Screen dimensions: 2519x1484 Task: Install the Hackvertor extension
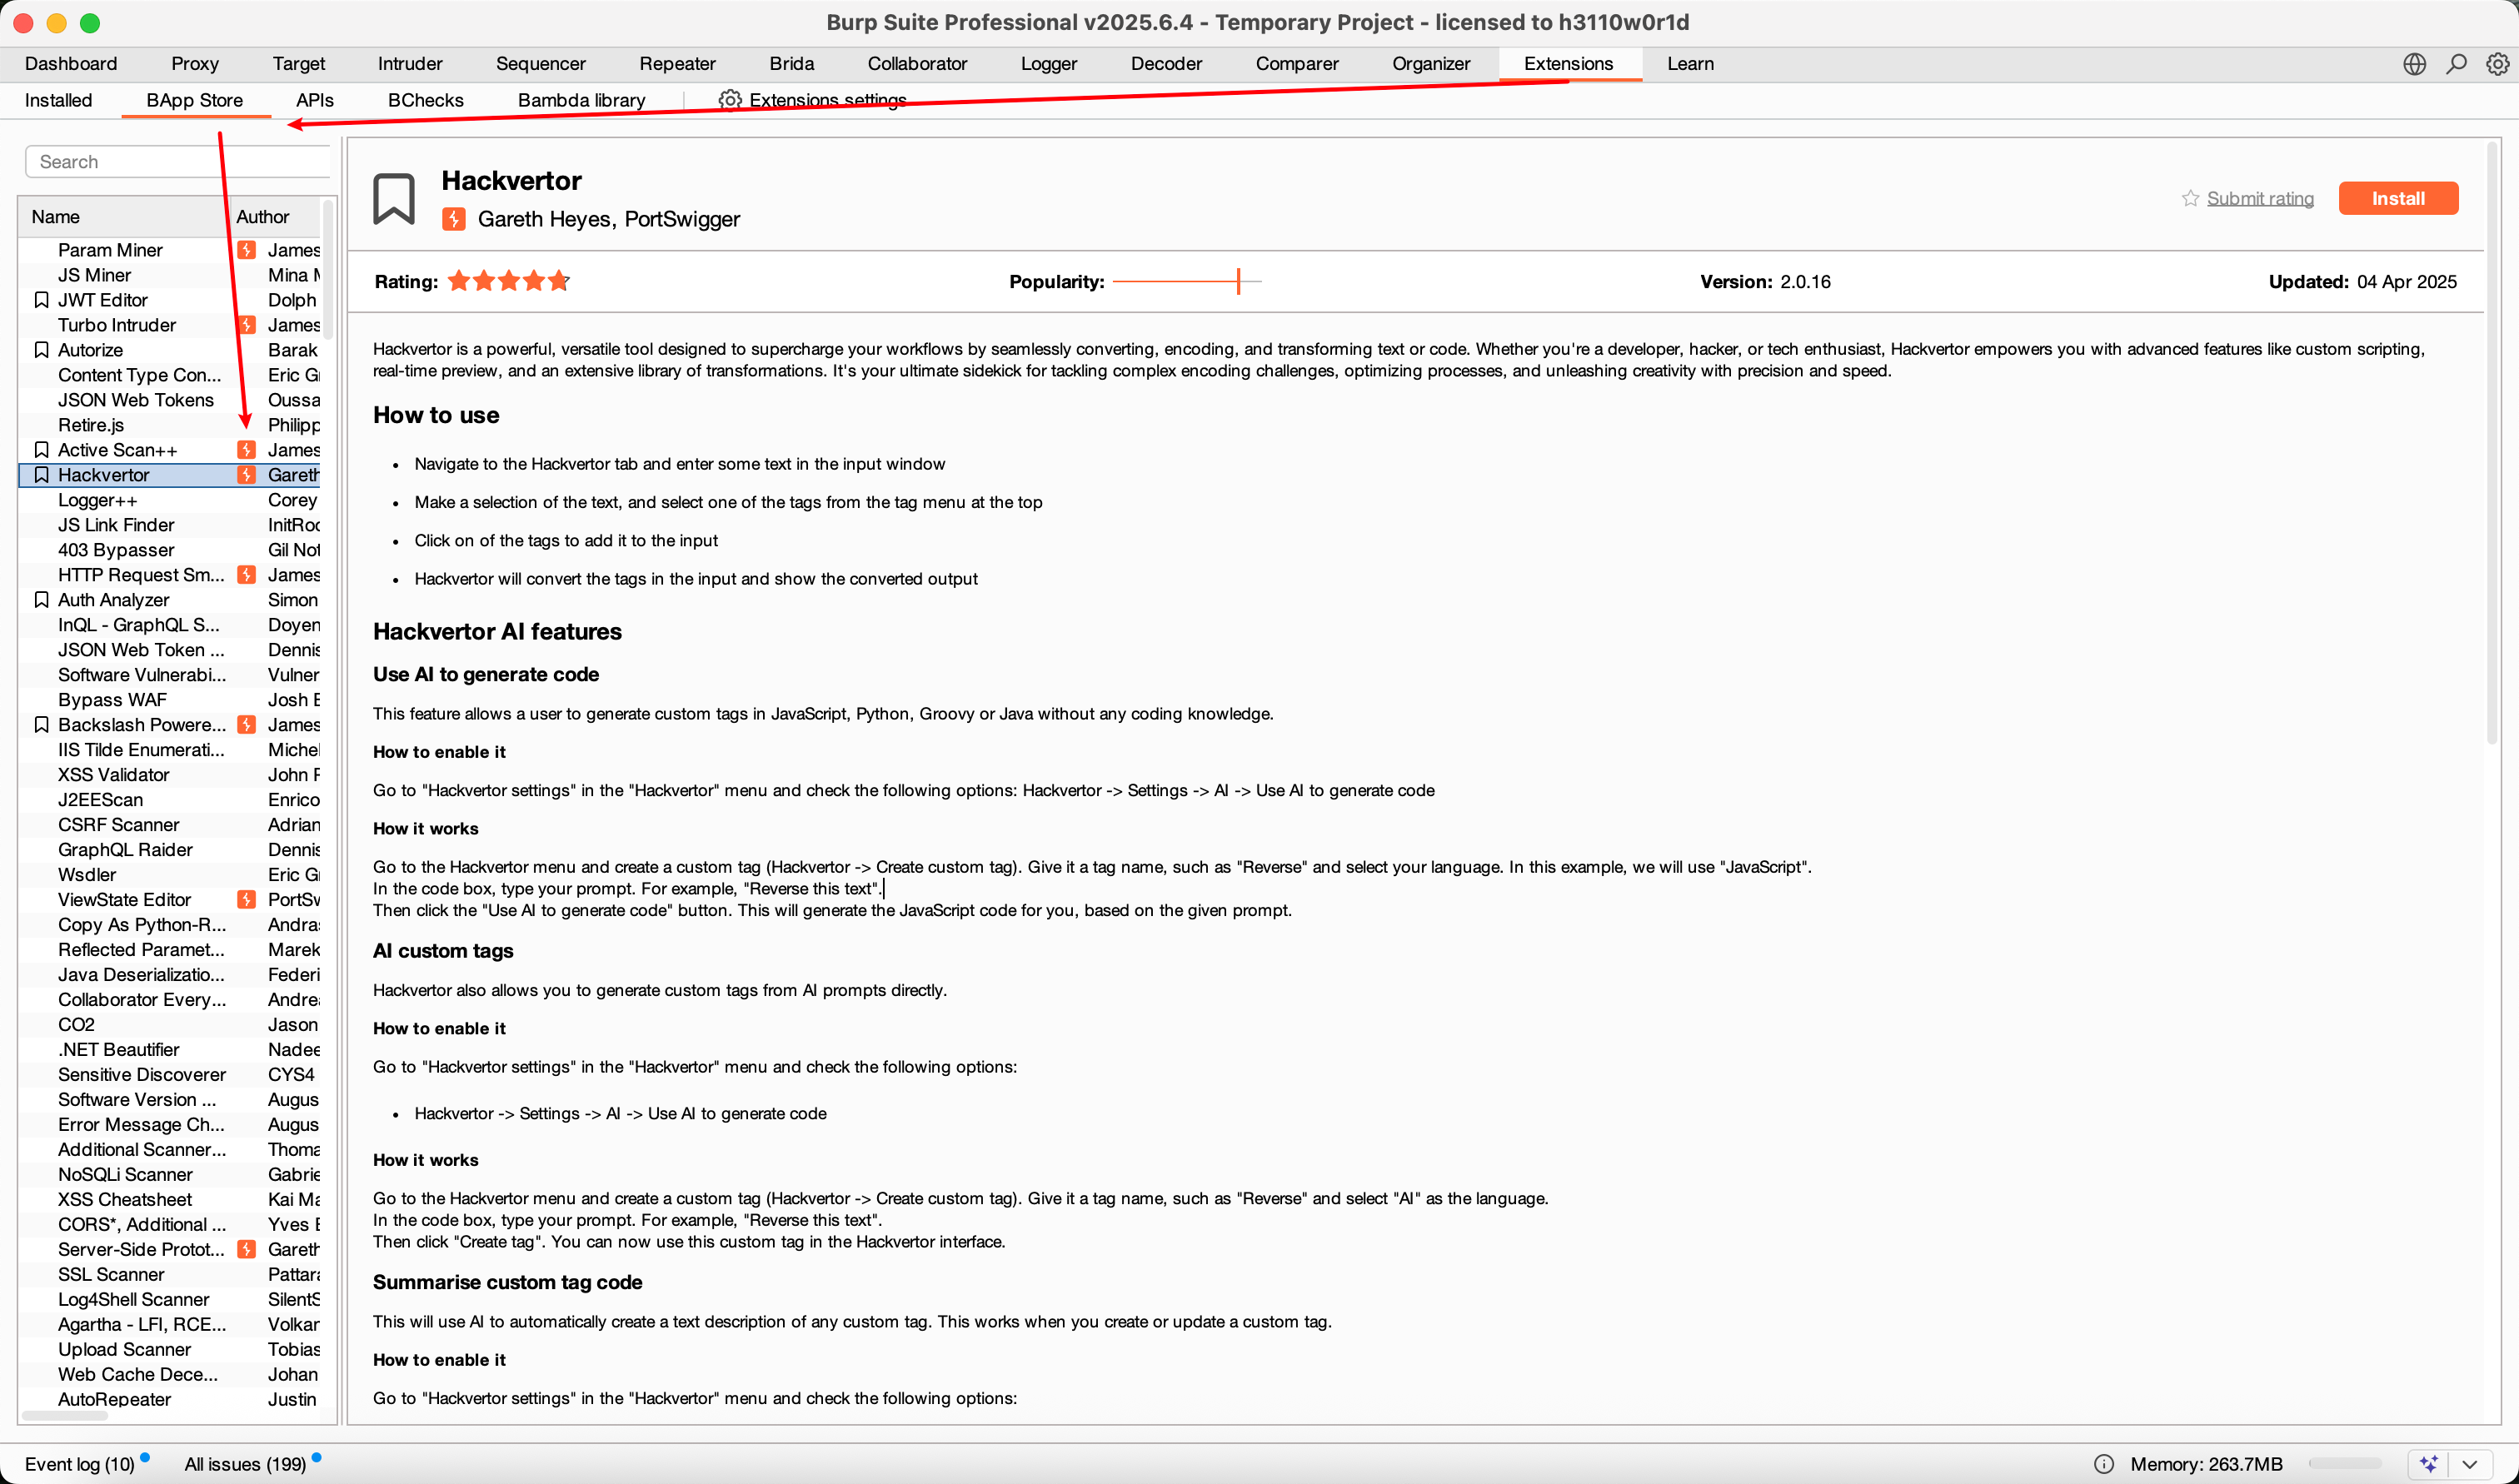pyautogui.click(x=2398, y=198)
